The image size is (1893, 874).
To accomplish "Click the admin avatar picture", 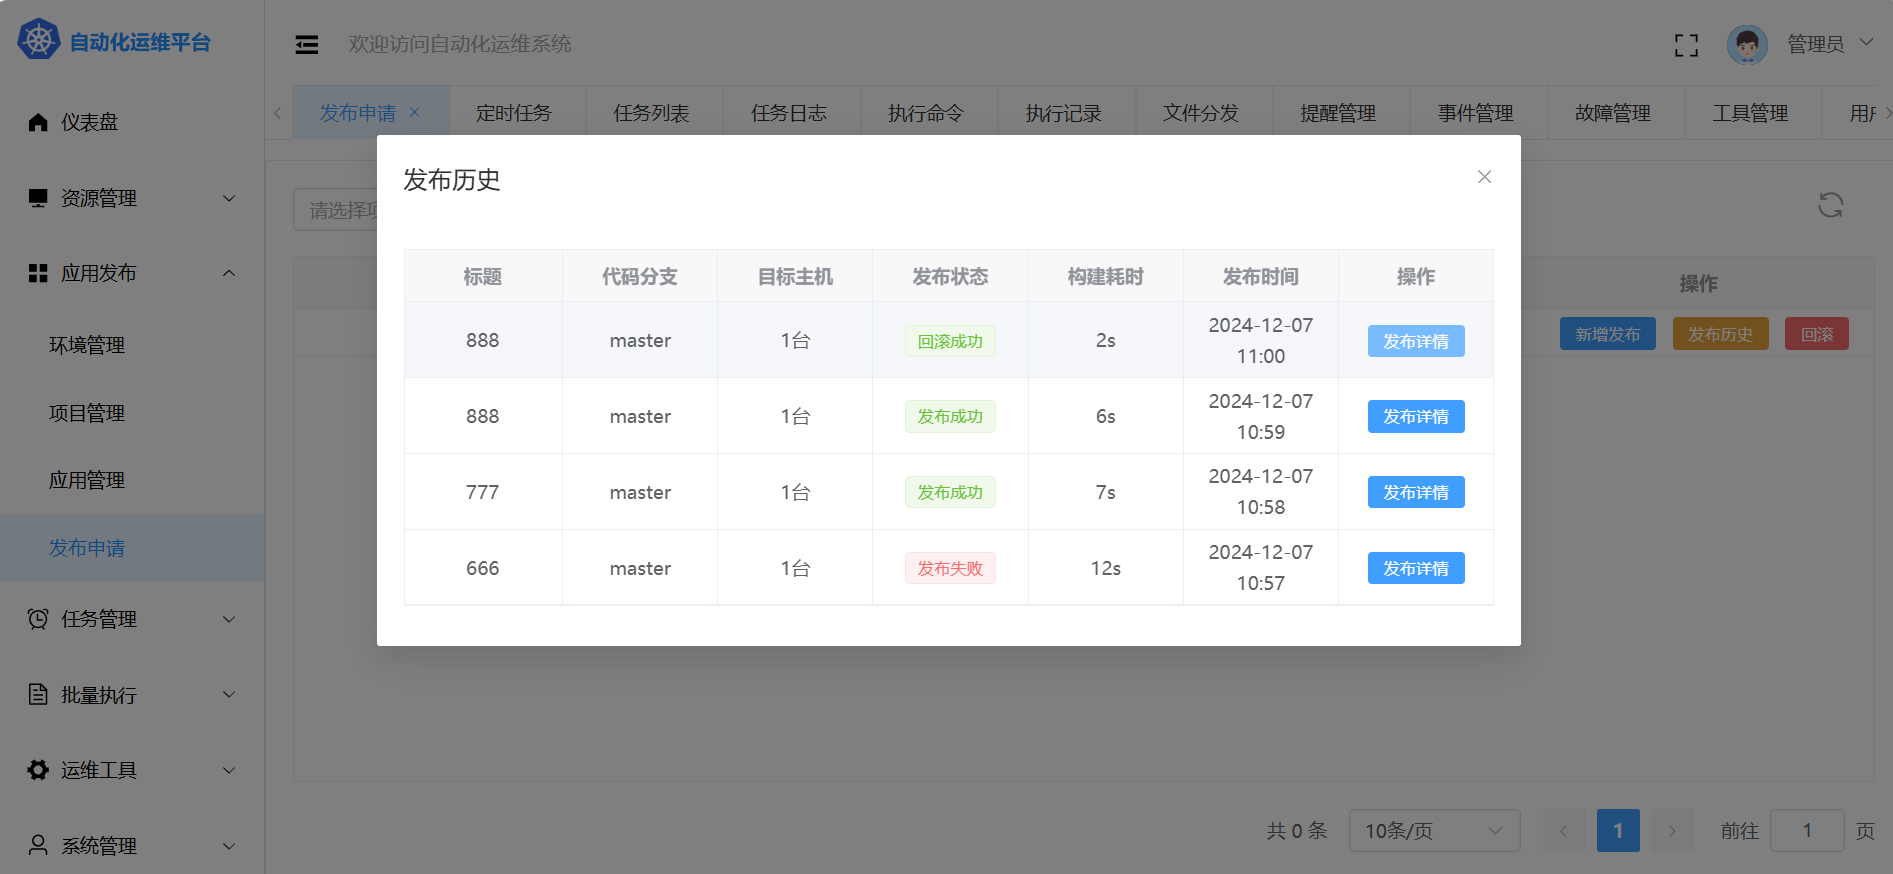I will [x=1746, y=44].
